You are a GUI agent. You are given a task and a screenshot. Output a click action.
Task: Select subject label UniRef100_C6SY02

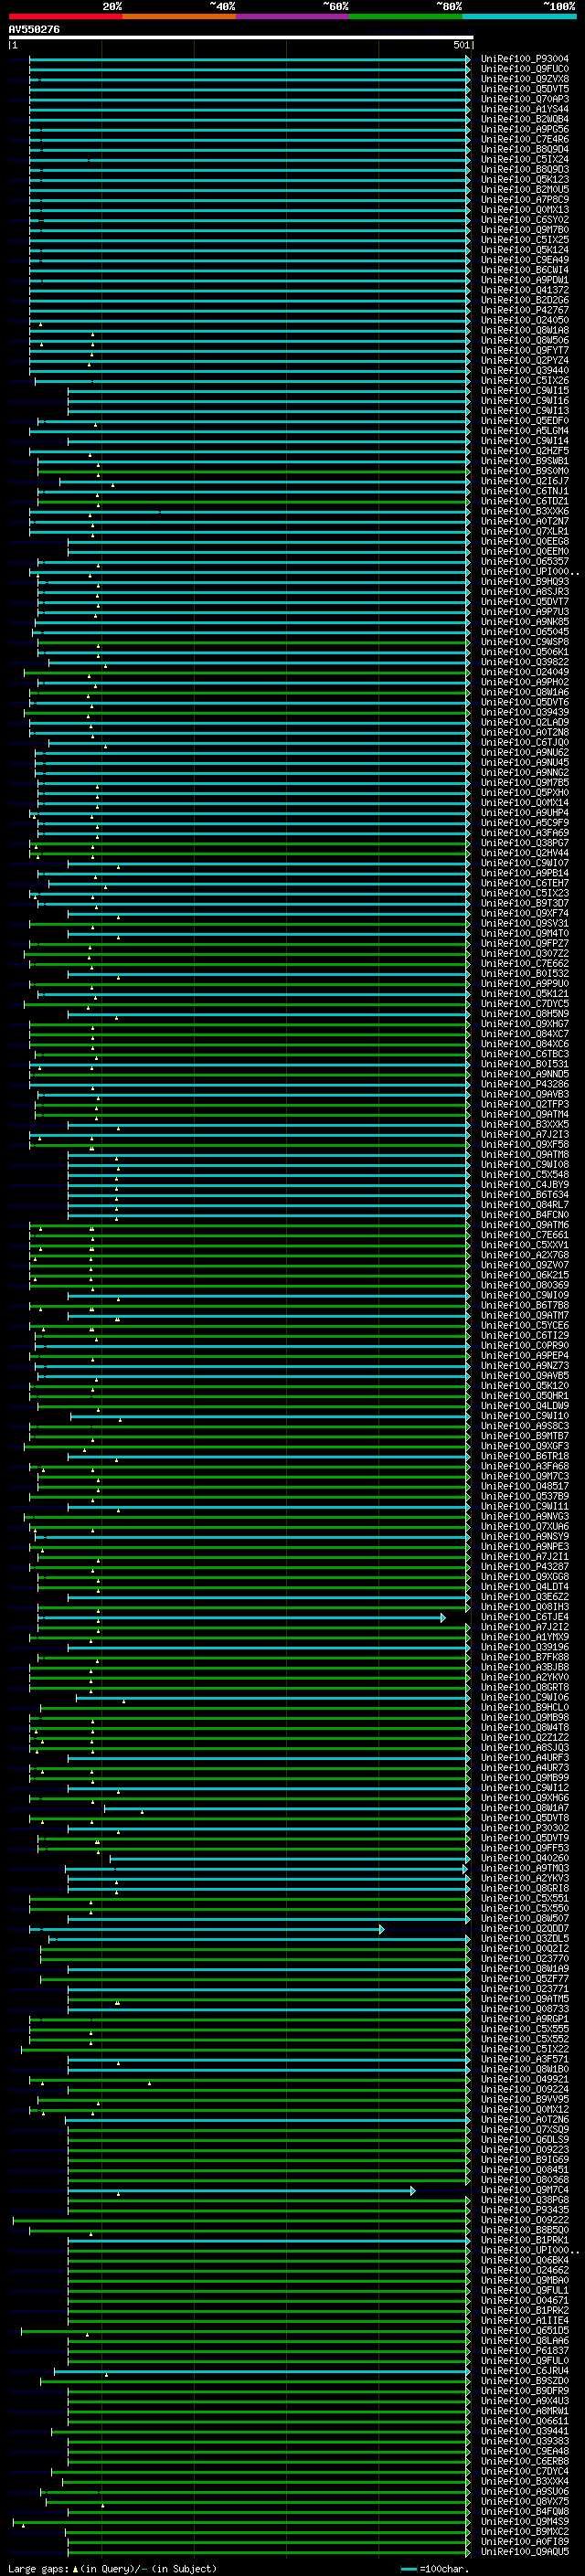click(x=525, y=220)
